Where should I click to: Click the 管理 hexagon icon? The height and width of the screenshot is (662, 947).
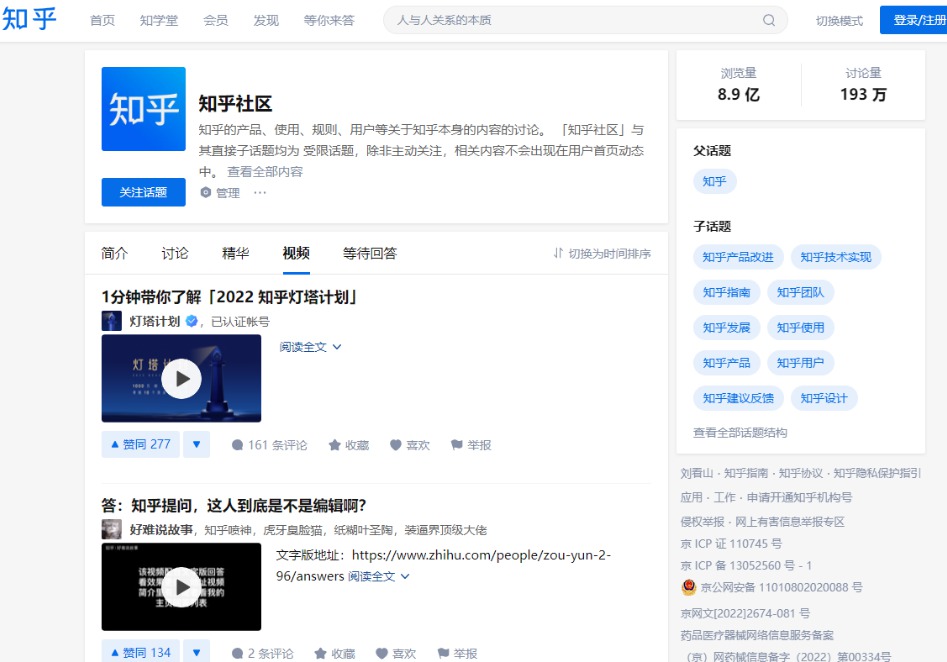click(206, 192)
